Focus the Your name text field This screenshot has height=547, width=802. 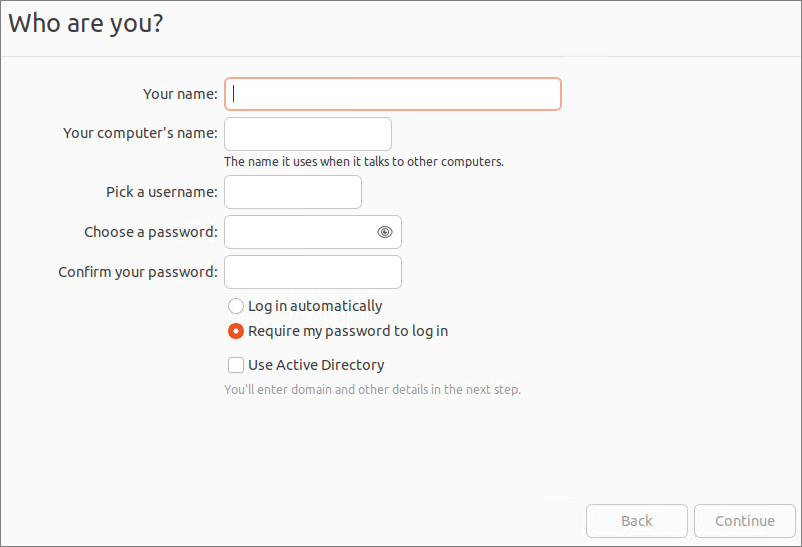click(x=392, y=94)
